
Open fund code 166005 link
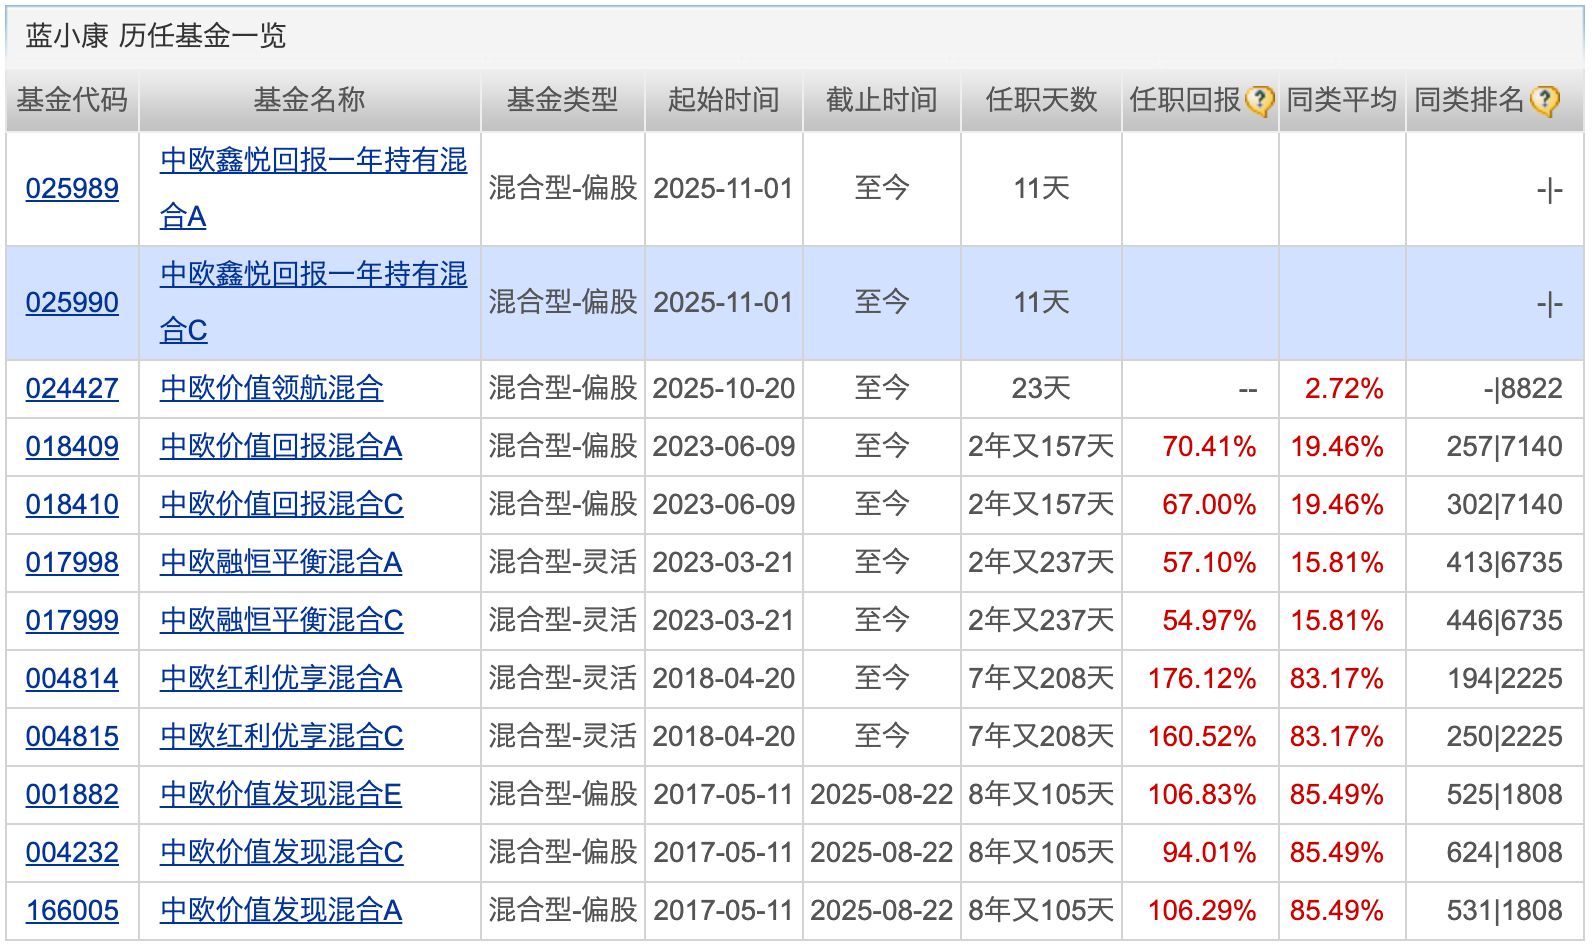click(72, 910)
